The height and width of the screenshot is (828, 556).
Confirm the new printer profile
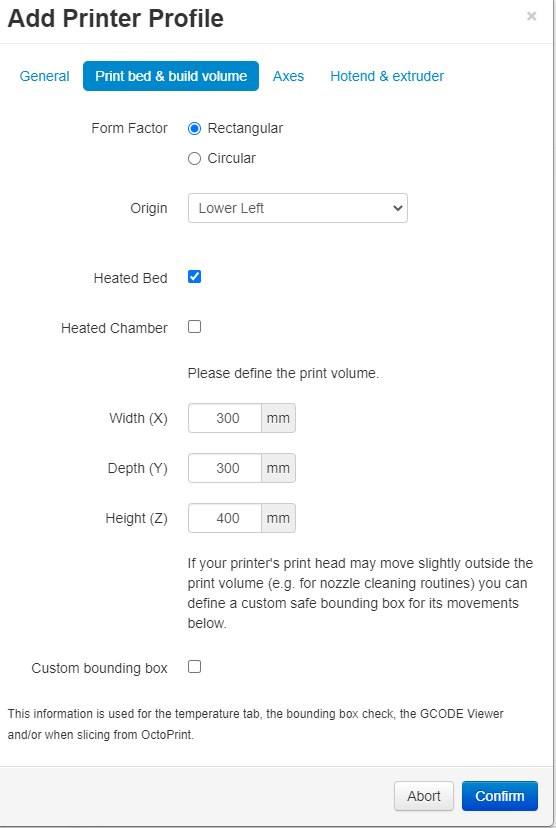pyautogui.click(x=500, y=796)
